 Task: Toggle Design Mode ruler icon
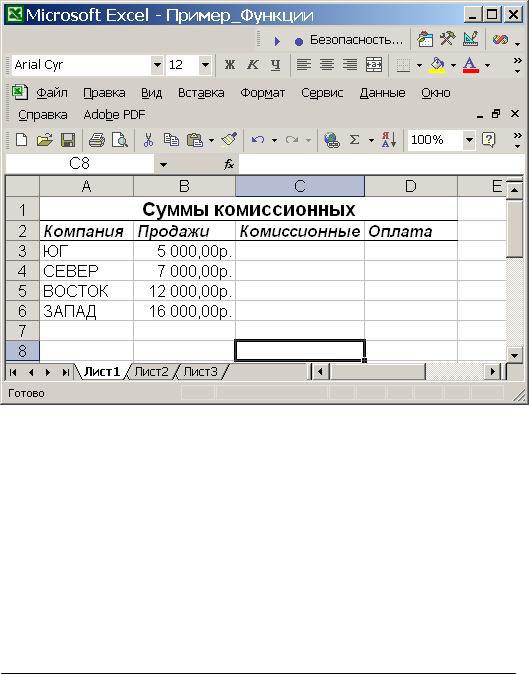click(x=471, y=40)
